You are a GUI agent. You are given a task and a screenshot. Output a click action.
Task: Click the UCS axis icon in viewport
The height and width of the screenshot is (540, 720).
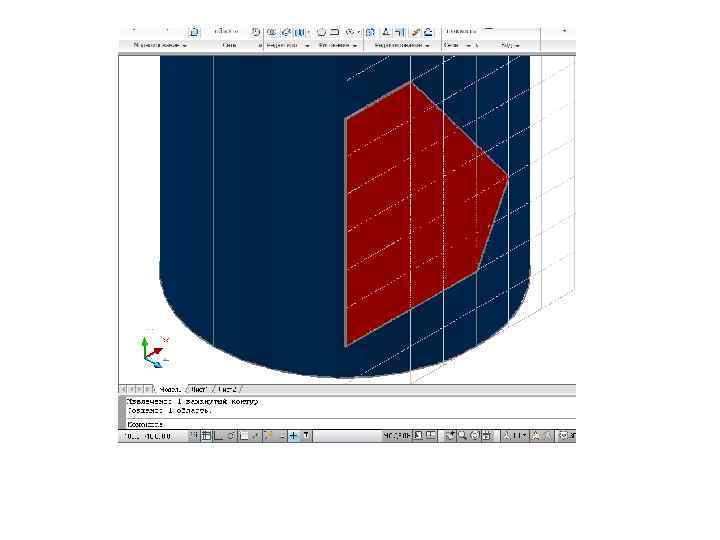point(154,352)
